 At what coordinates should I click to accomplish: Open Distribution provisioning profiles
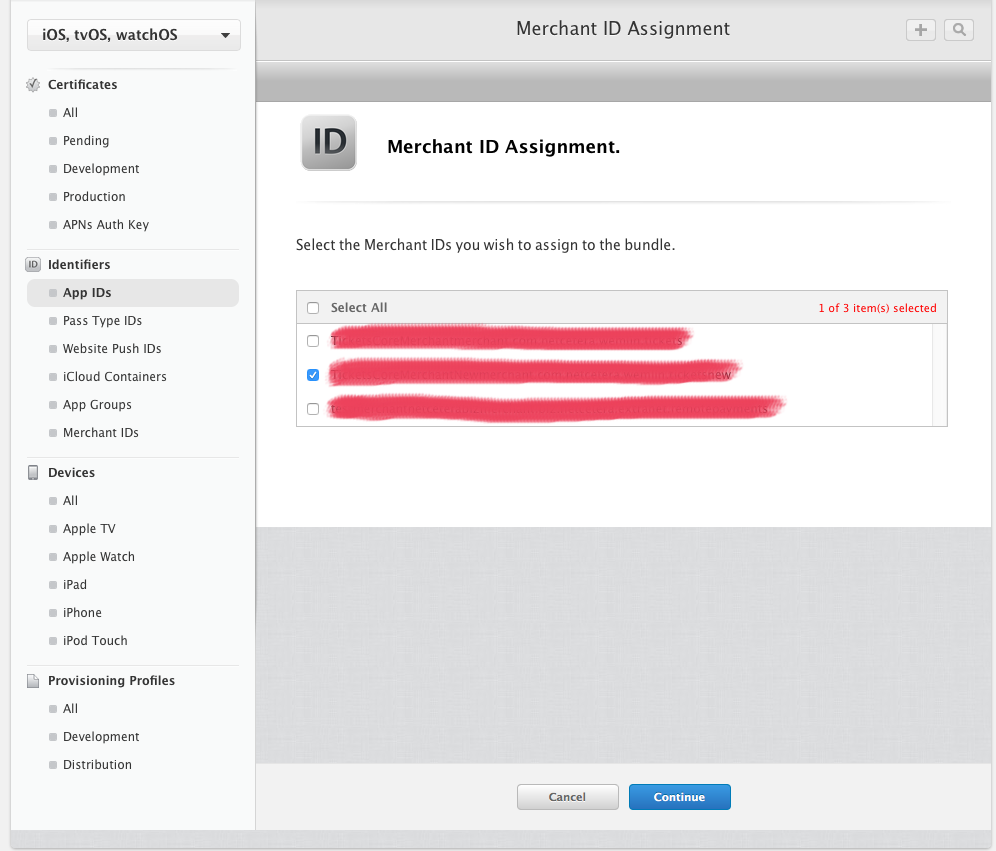[97, 765]
